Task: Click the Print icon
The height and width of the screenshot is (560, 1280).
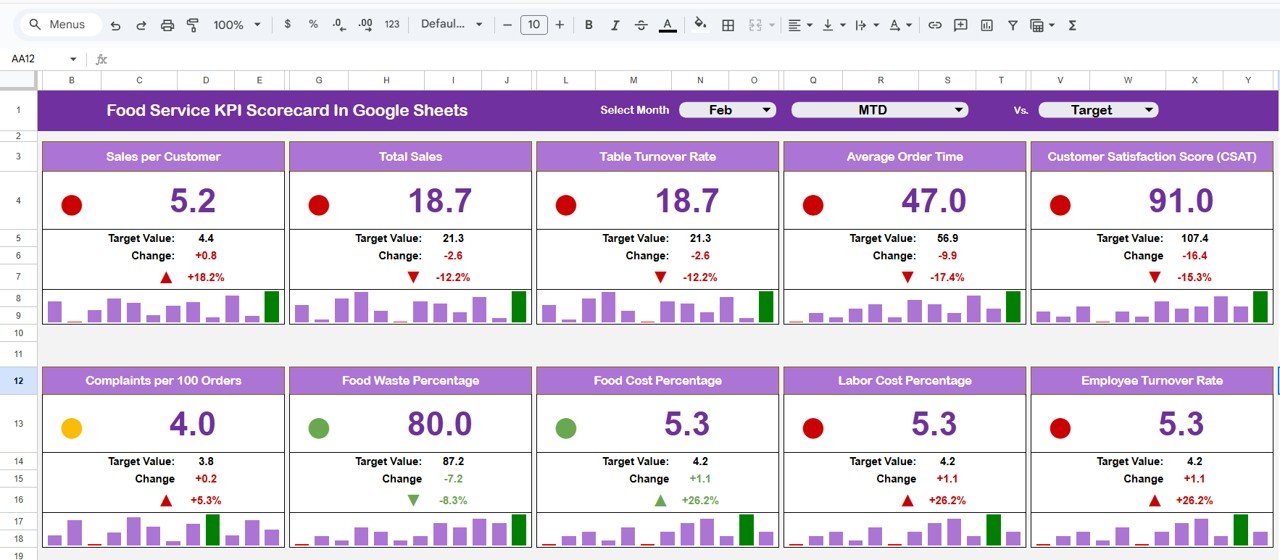Action: pos(168,25)
